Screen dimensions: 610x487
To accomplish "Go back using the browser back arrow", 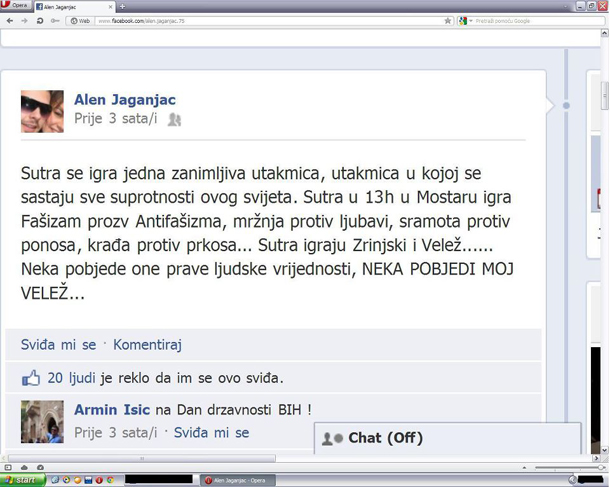I will [x=10, y=21].
